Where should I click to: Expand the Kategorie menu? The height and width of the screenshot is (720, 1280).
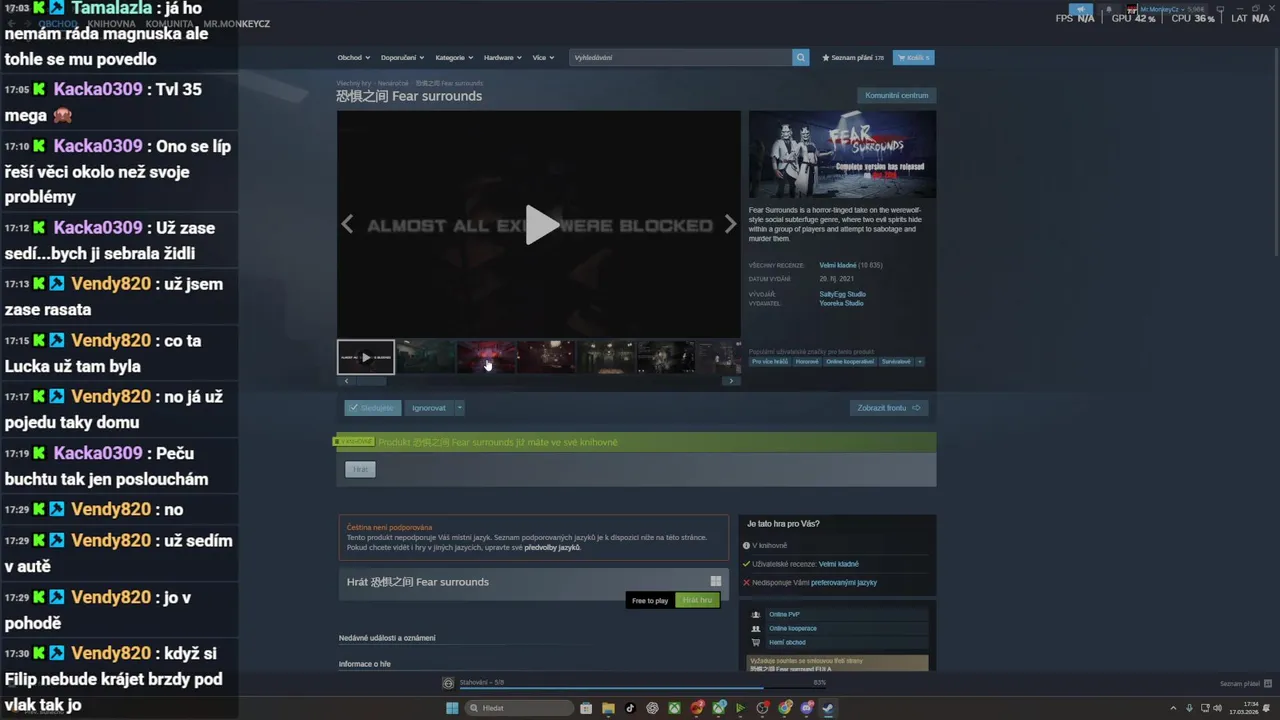point(454,58)
